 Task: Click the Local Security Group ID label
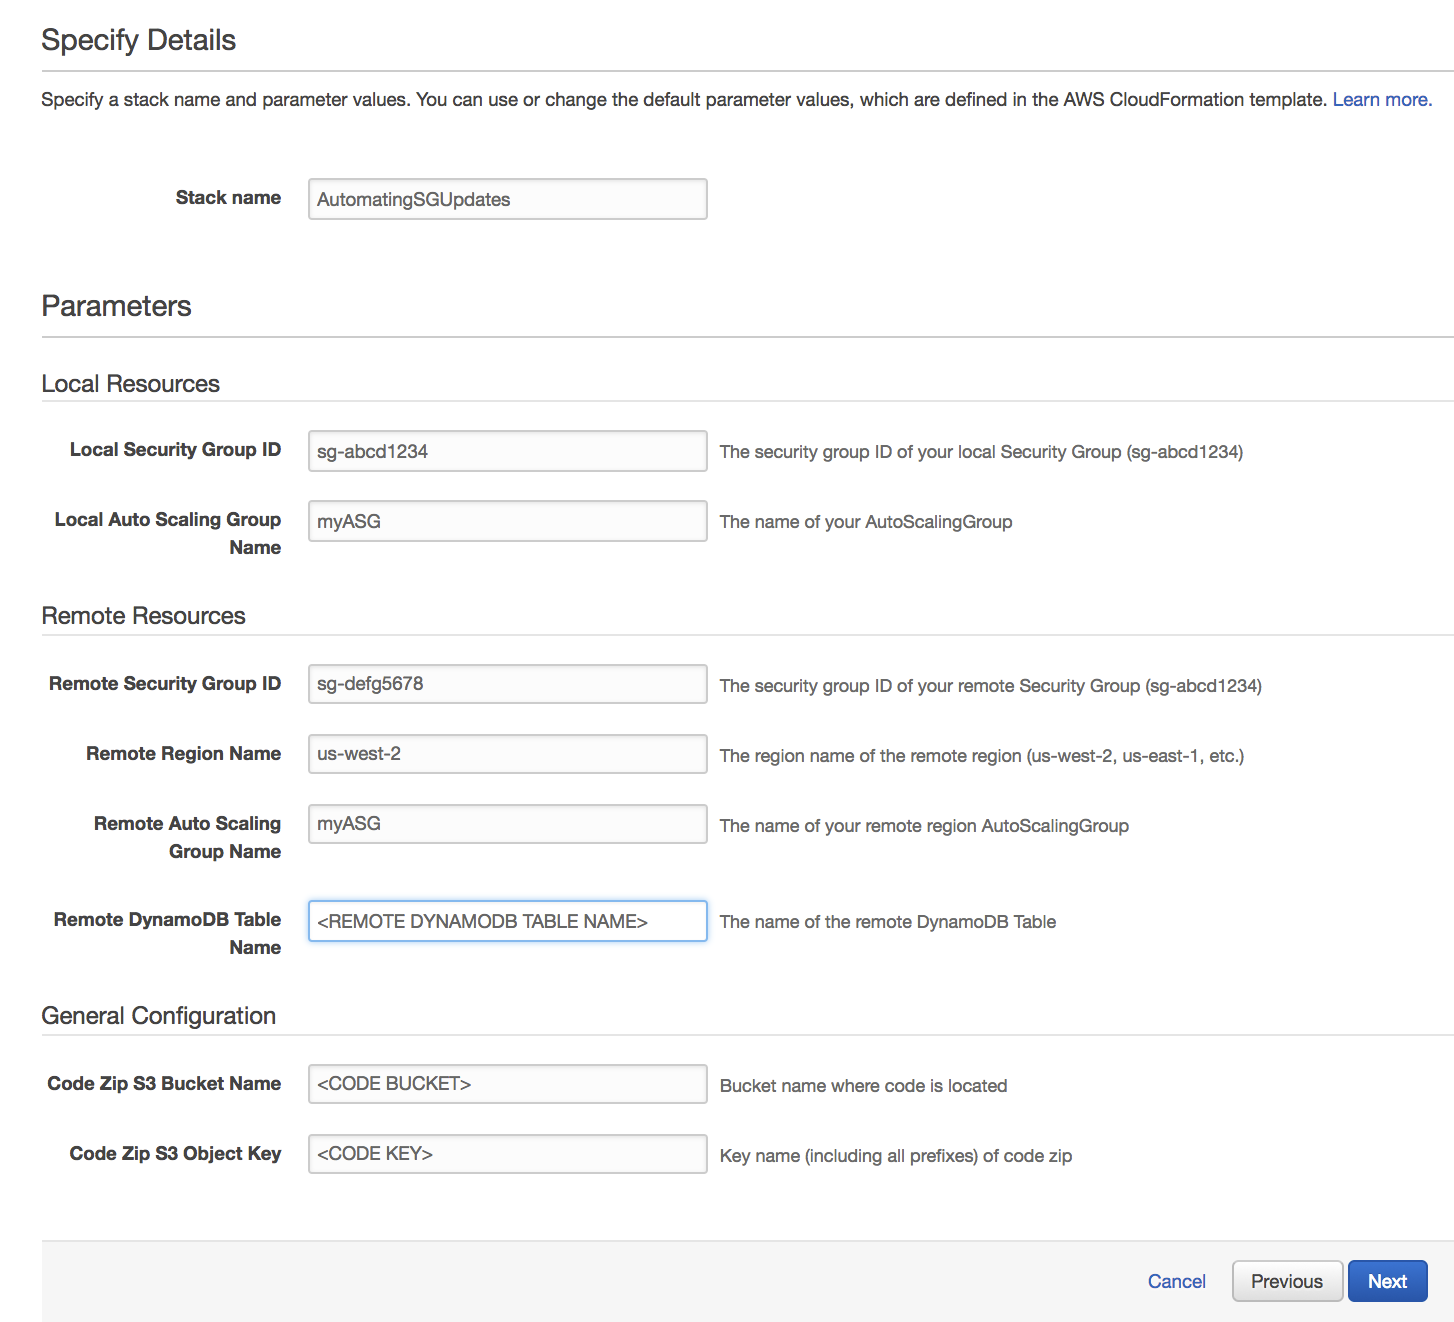click(x=175, y=450)
